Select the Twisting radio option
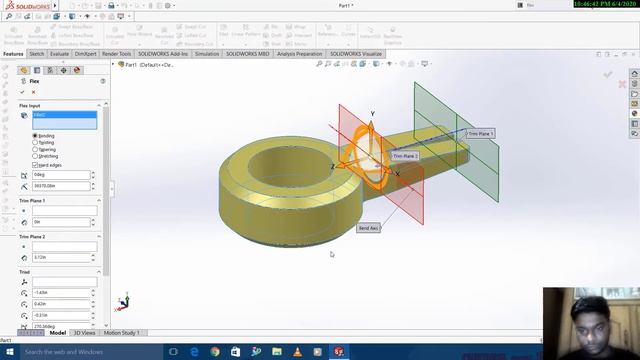640x360 pixels. pyautogui.click(x=35, y=142)
